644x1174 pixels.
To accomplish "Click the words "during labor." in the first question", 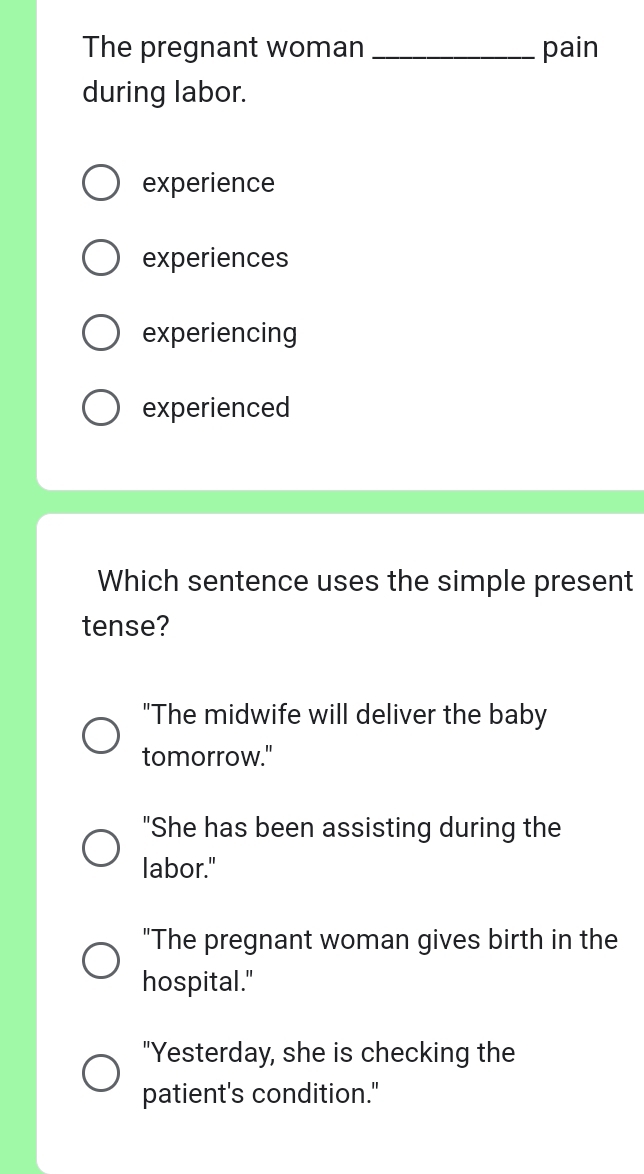I will click(x=165, y=93).
